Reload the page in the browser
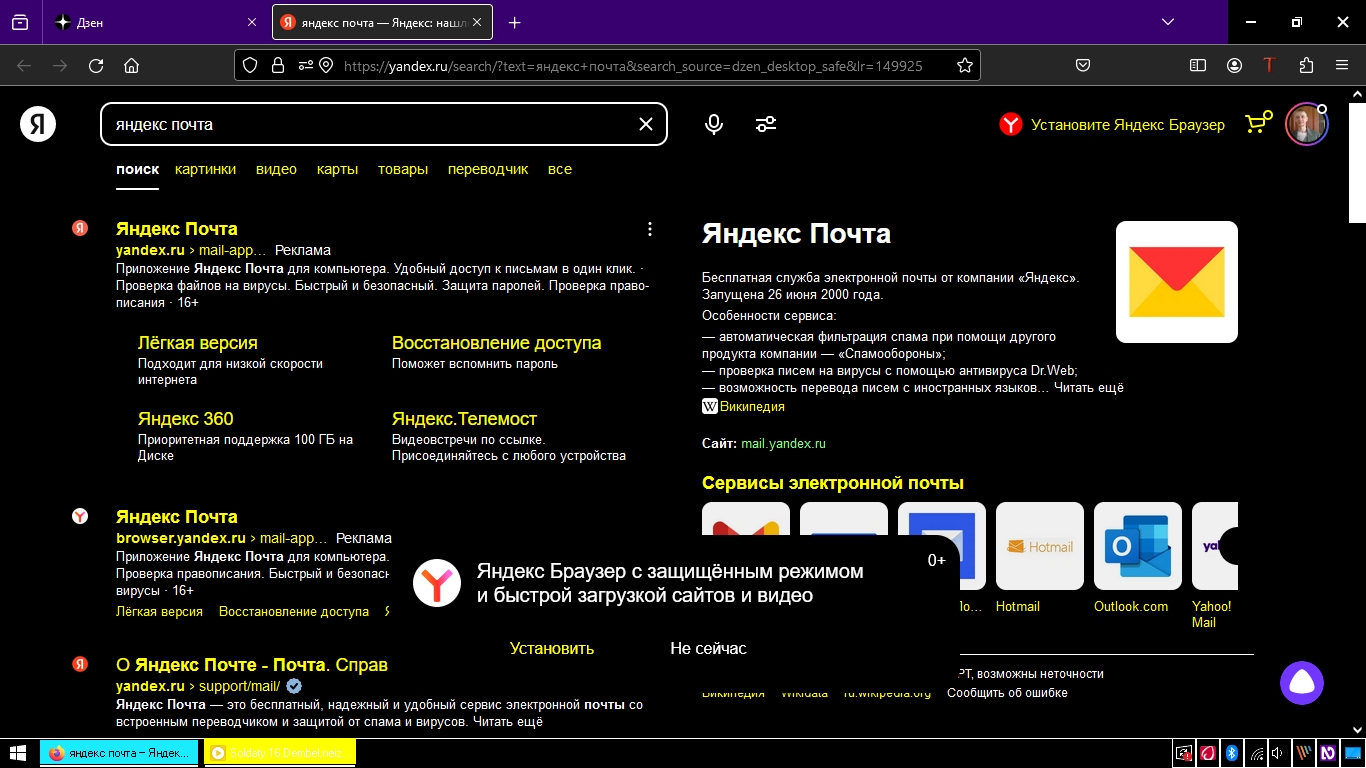This screenshot has height=768, width=1366. [96, 66]
